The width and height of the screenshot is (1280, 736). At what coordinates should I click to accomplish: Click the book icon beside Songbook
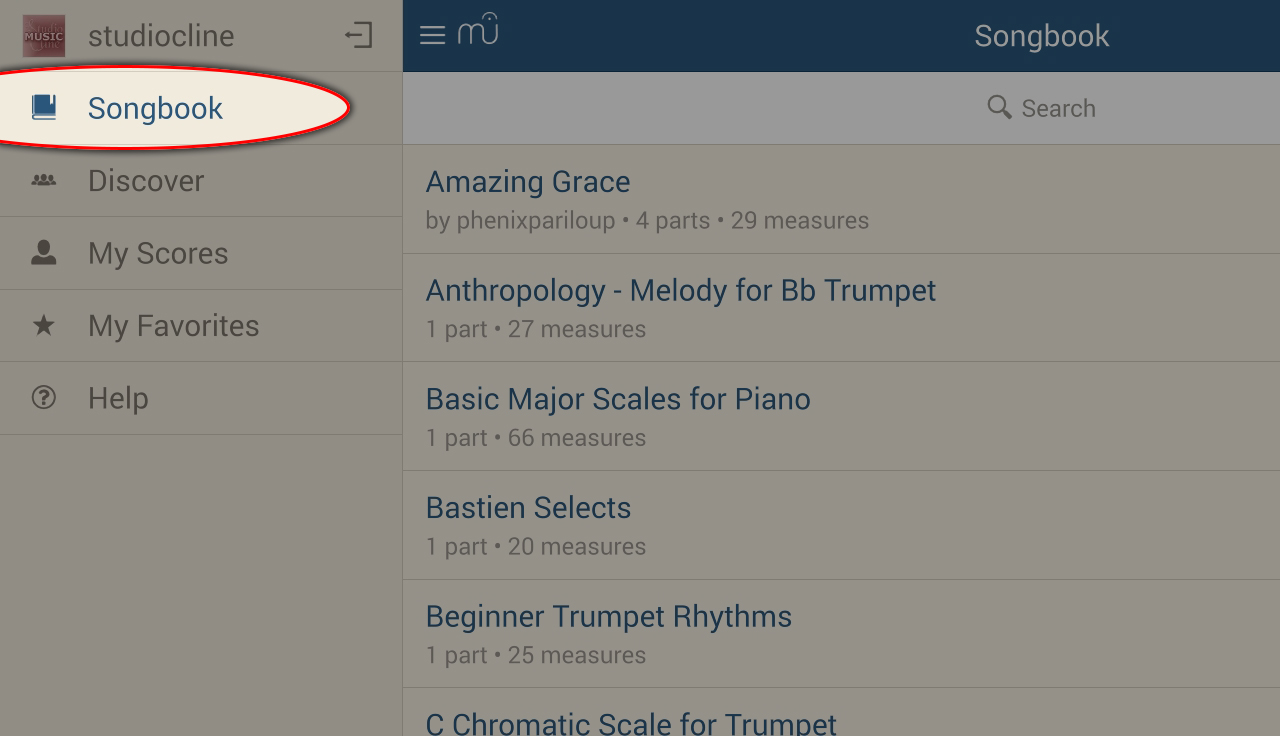(x=43, y=107)
